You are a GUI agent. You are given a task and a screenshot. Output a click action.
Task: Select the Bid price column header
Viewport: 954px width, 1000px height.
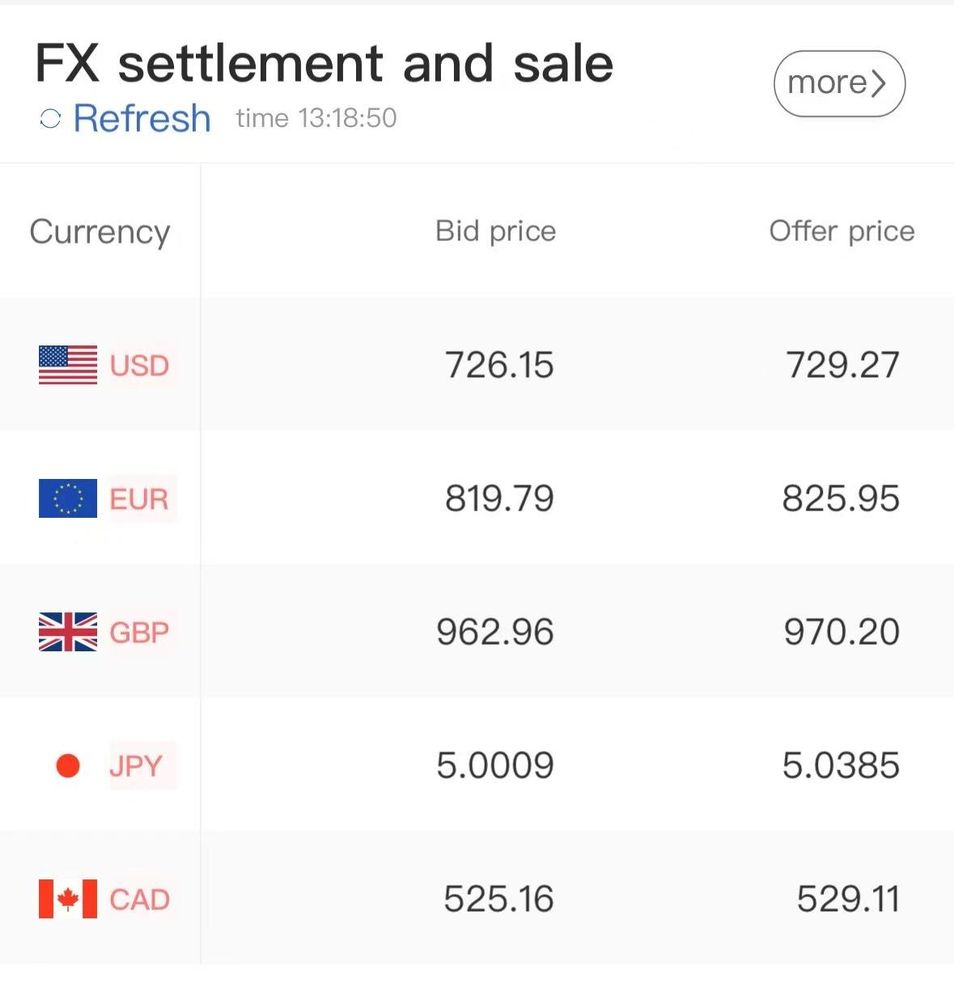(x=495, y=232)
